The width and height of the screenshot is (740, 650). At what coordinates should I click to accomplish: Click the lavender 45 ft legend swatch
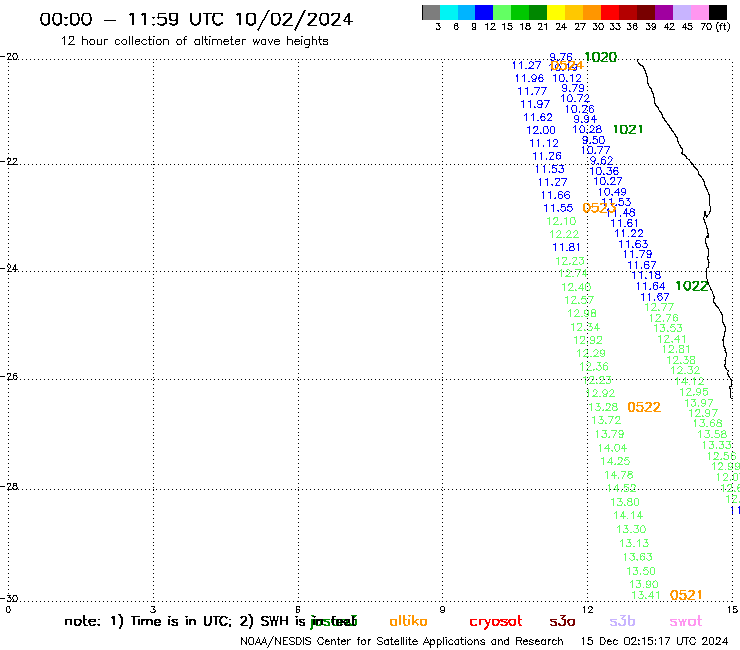click(681, 12)
